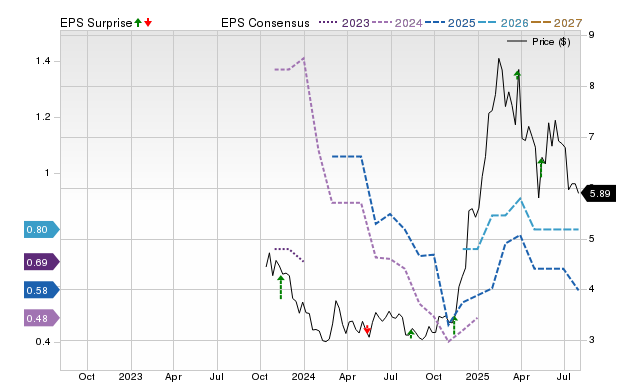Click the 0.58 EPS consensus label
640x382 pixels.
coord(41,290)
